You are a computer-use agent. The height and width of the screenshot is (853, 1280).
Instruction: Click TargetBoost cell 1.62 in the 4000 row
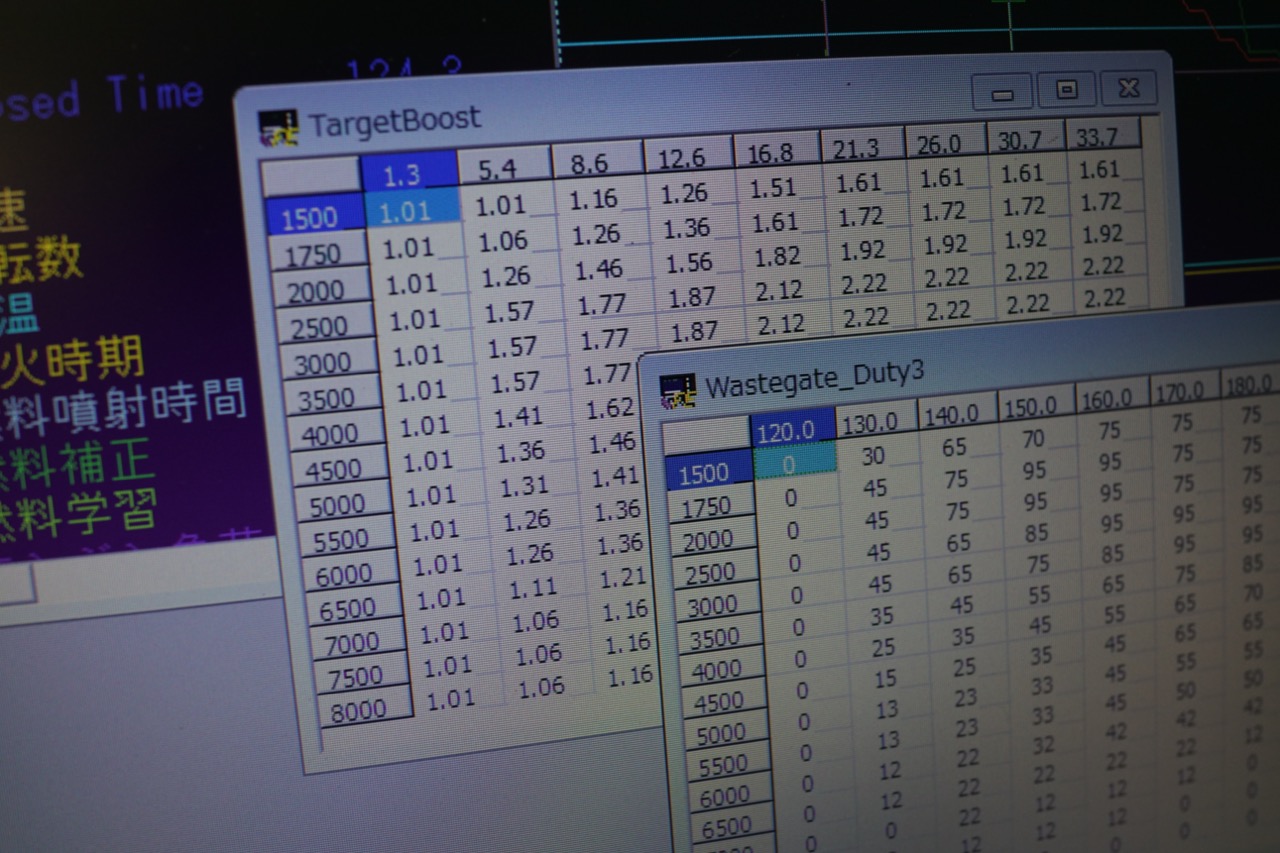click(612, 407)
